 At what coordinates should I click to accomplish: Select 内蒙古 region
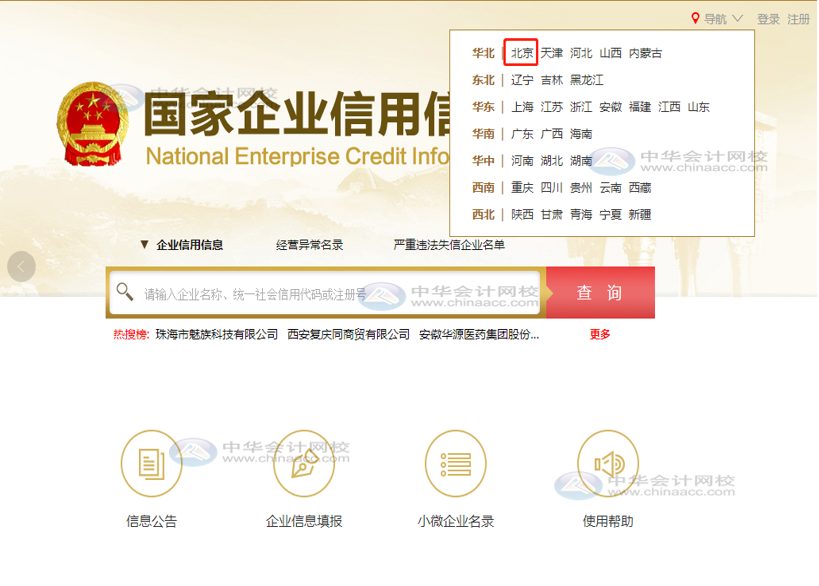coord(646,53)
